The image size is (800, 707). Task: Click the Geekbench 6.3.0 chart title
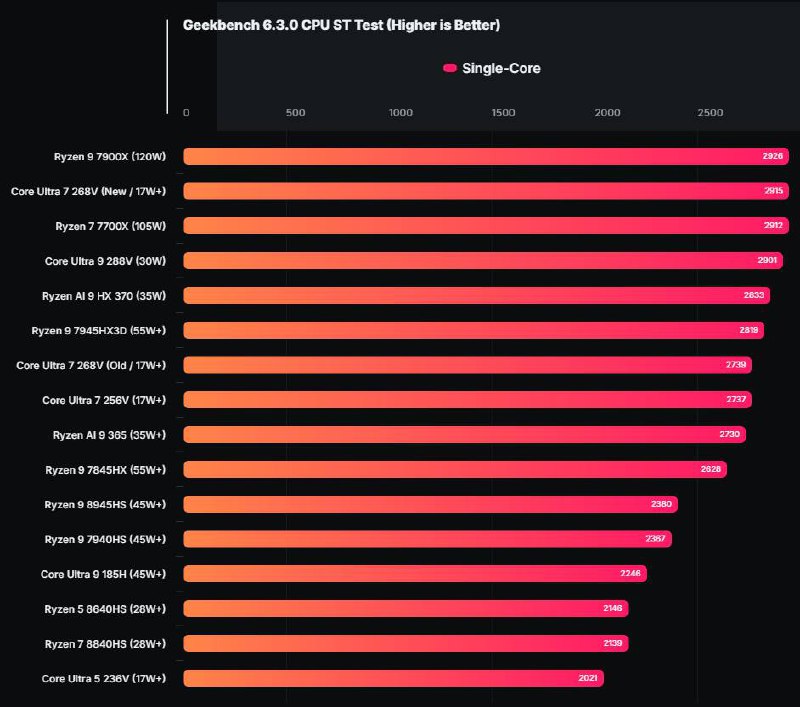341,25
